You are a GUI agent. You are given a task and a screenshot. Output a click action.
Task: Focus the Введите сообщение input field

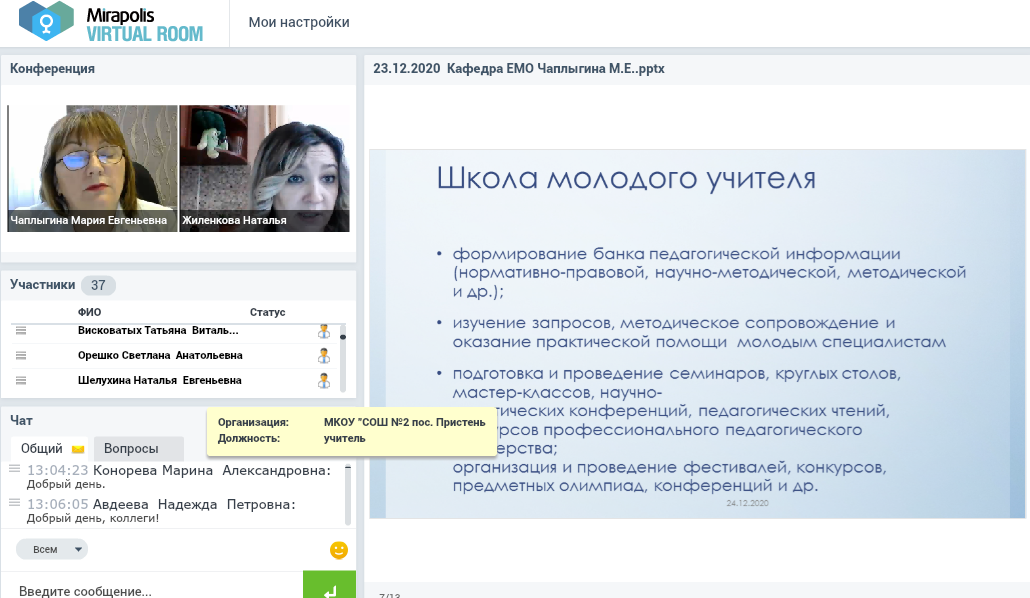pos(152,588)
